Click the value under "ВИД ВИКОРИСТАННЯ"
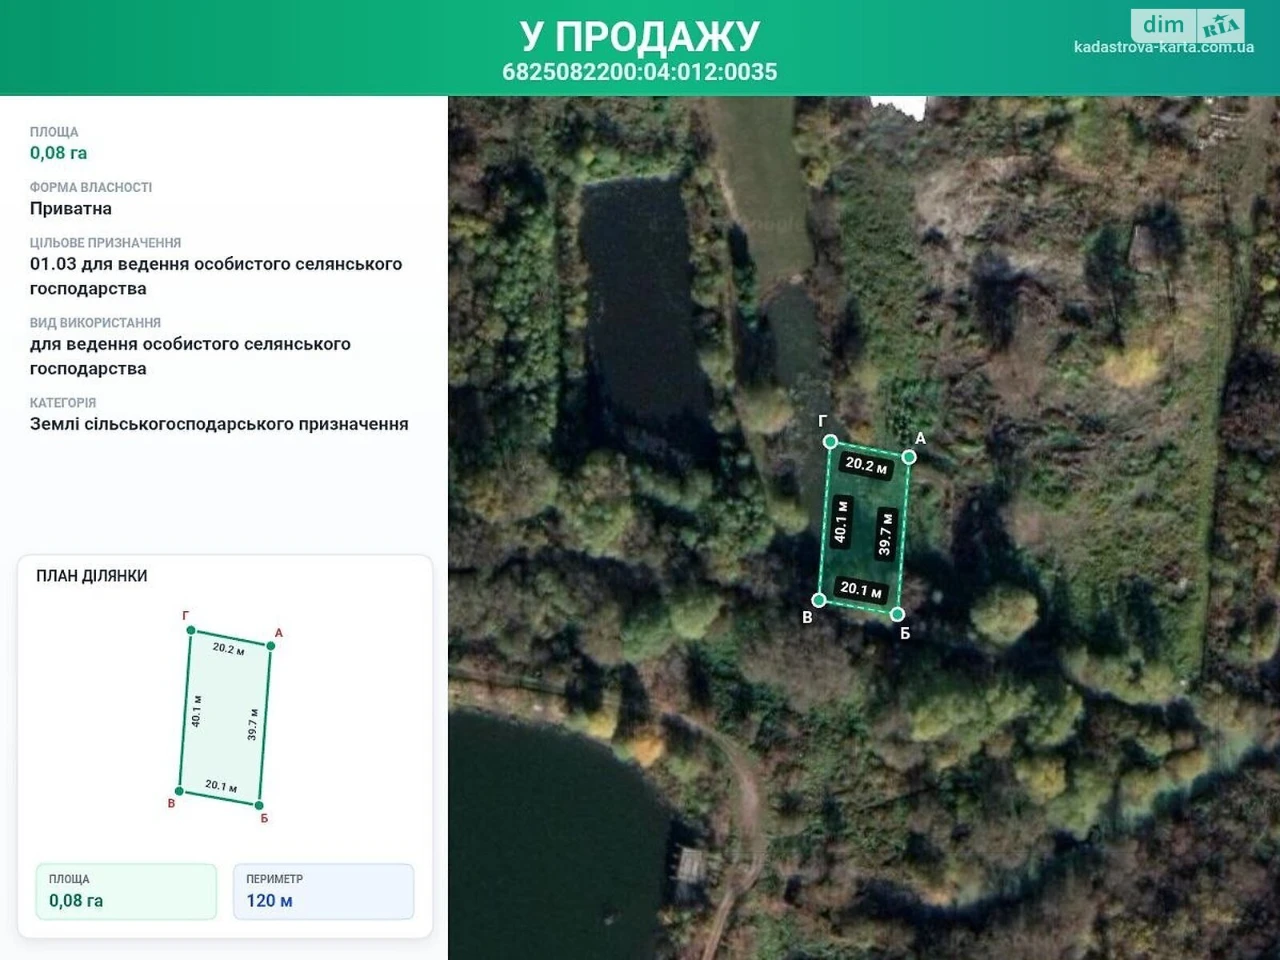 (190, 356)
